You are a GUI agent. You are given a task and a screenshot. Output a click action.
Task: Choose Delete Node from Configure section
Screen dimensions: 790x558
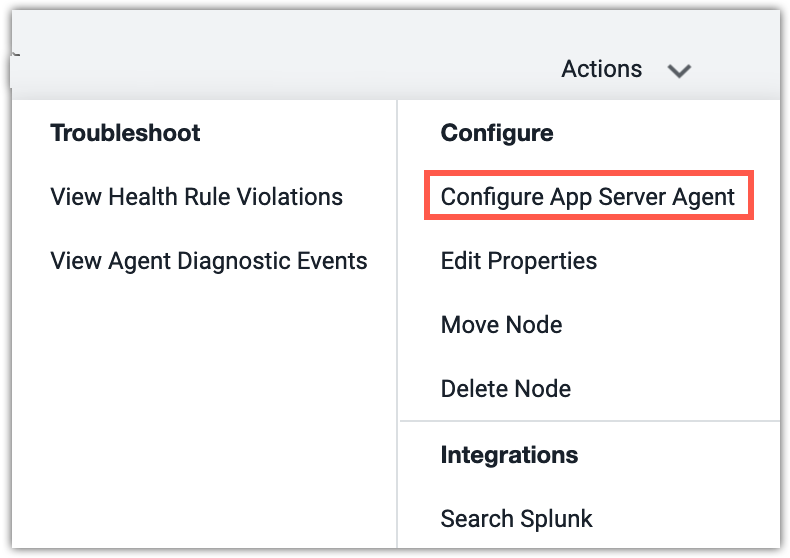point(506,389)
